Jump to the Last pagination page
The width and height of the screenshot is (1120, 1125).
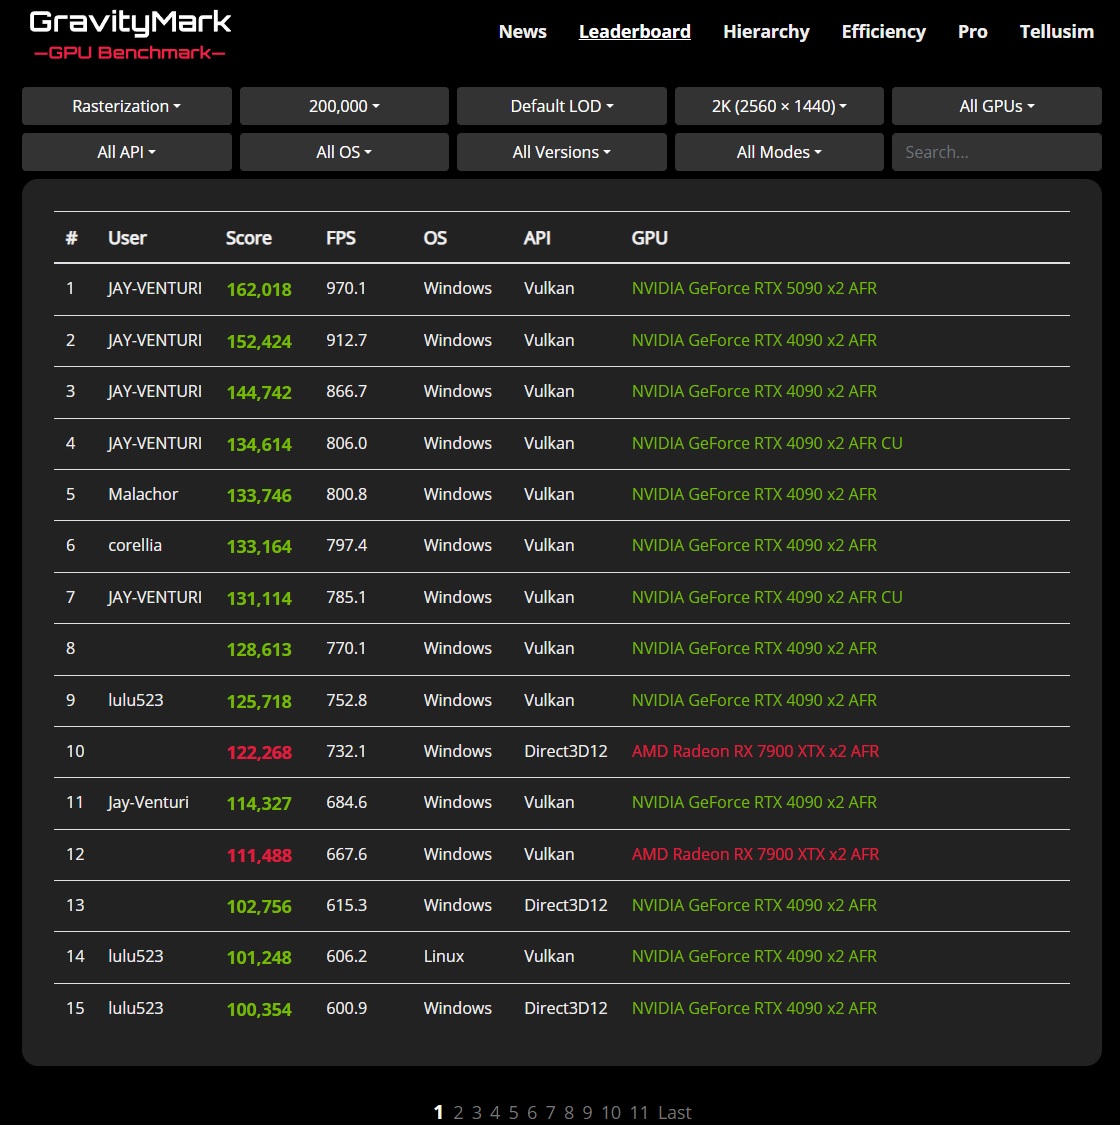pyautogui.click(x=674, y=1112)
